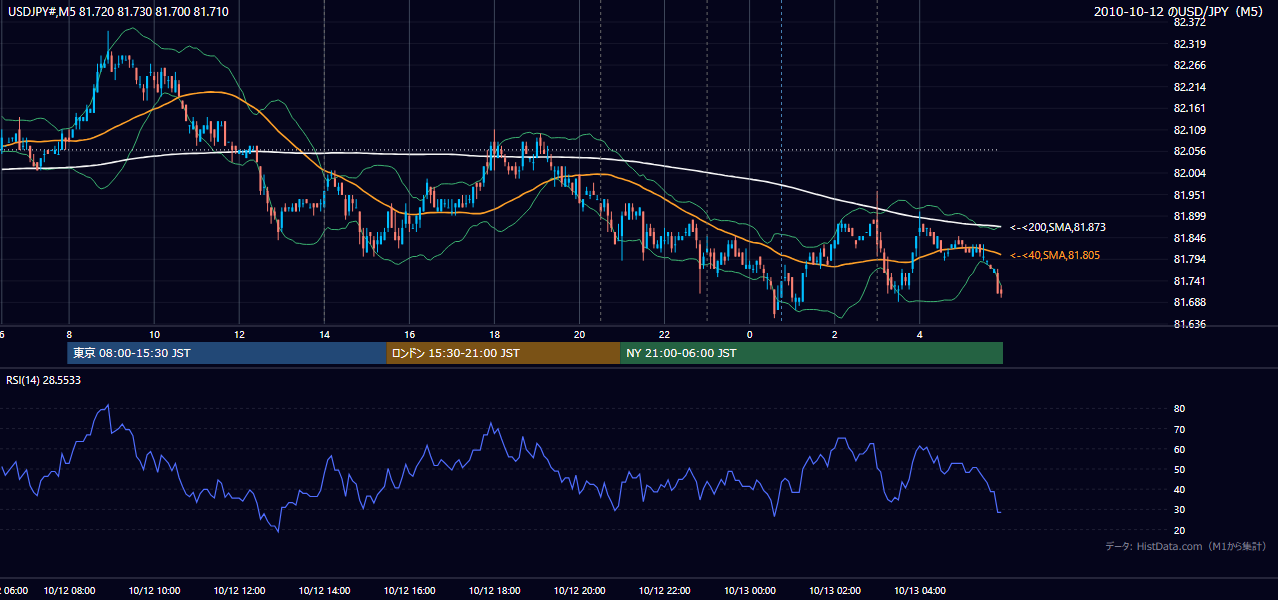
Task: Click the 10/12 18:00 date axis label
Action: [494, 591]
